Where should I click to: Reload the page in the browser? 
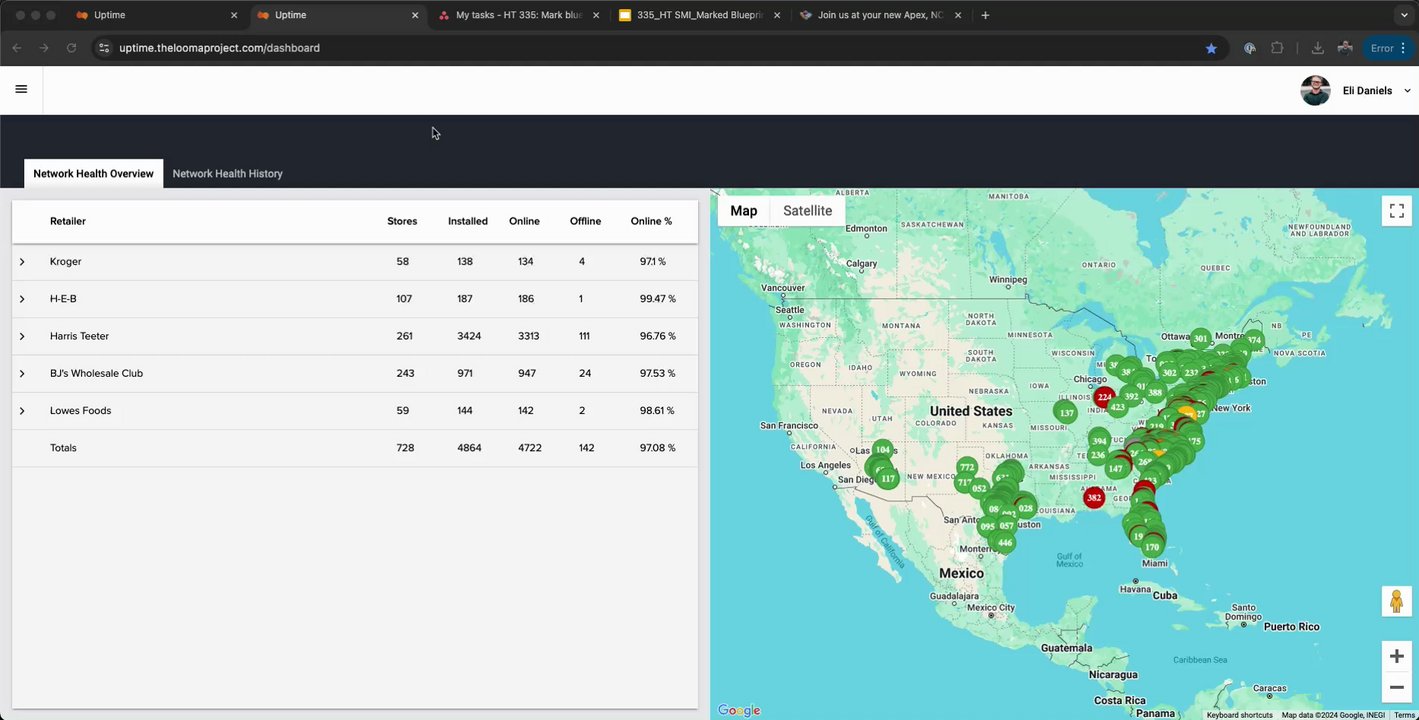click(x=71, y=48)
